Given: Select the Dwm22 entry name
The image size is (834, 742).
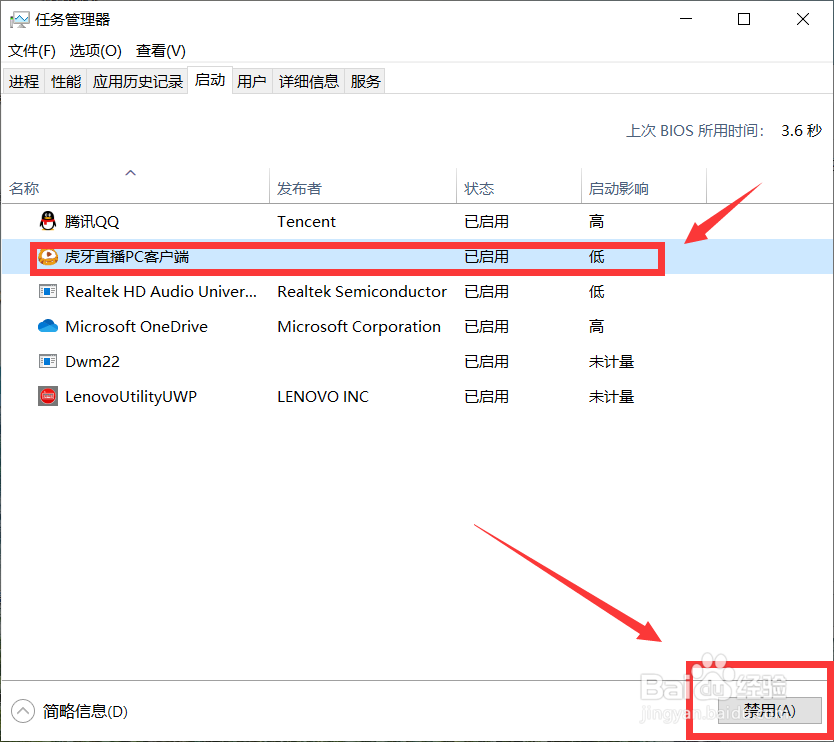Looking at the screenshot, I should click(93, 362).
